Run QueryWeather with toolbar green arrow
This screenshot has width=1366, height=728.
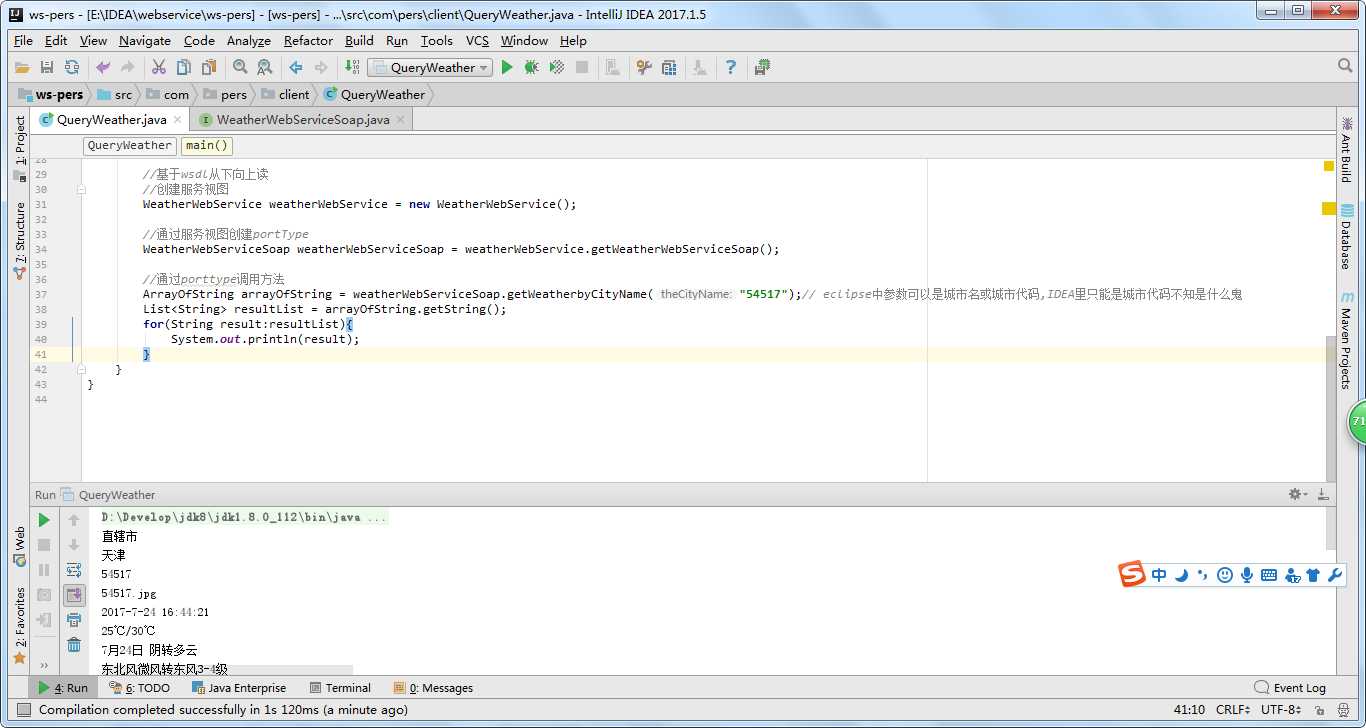click(x=507, y=67)
